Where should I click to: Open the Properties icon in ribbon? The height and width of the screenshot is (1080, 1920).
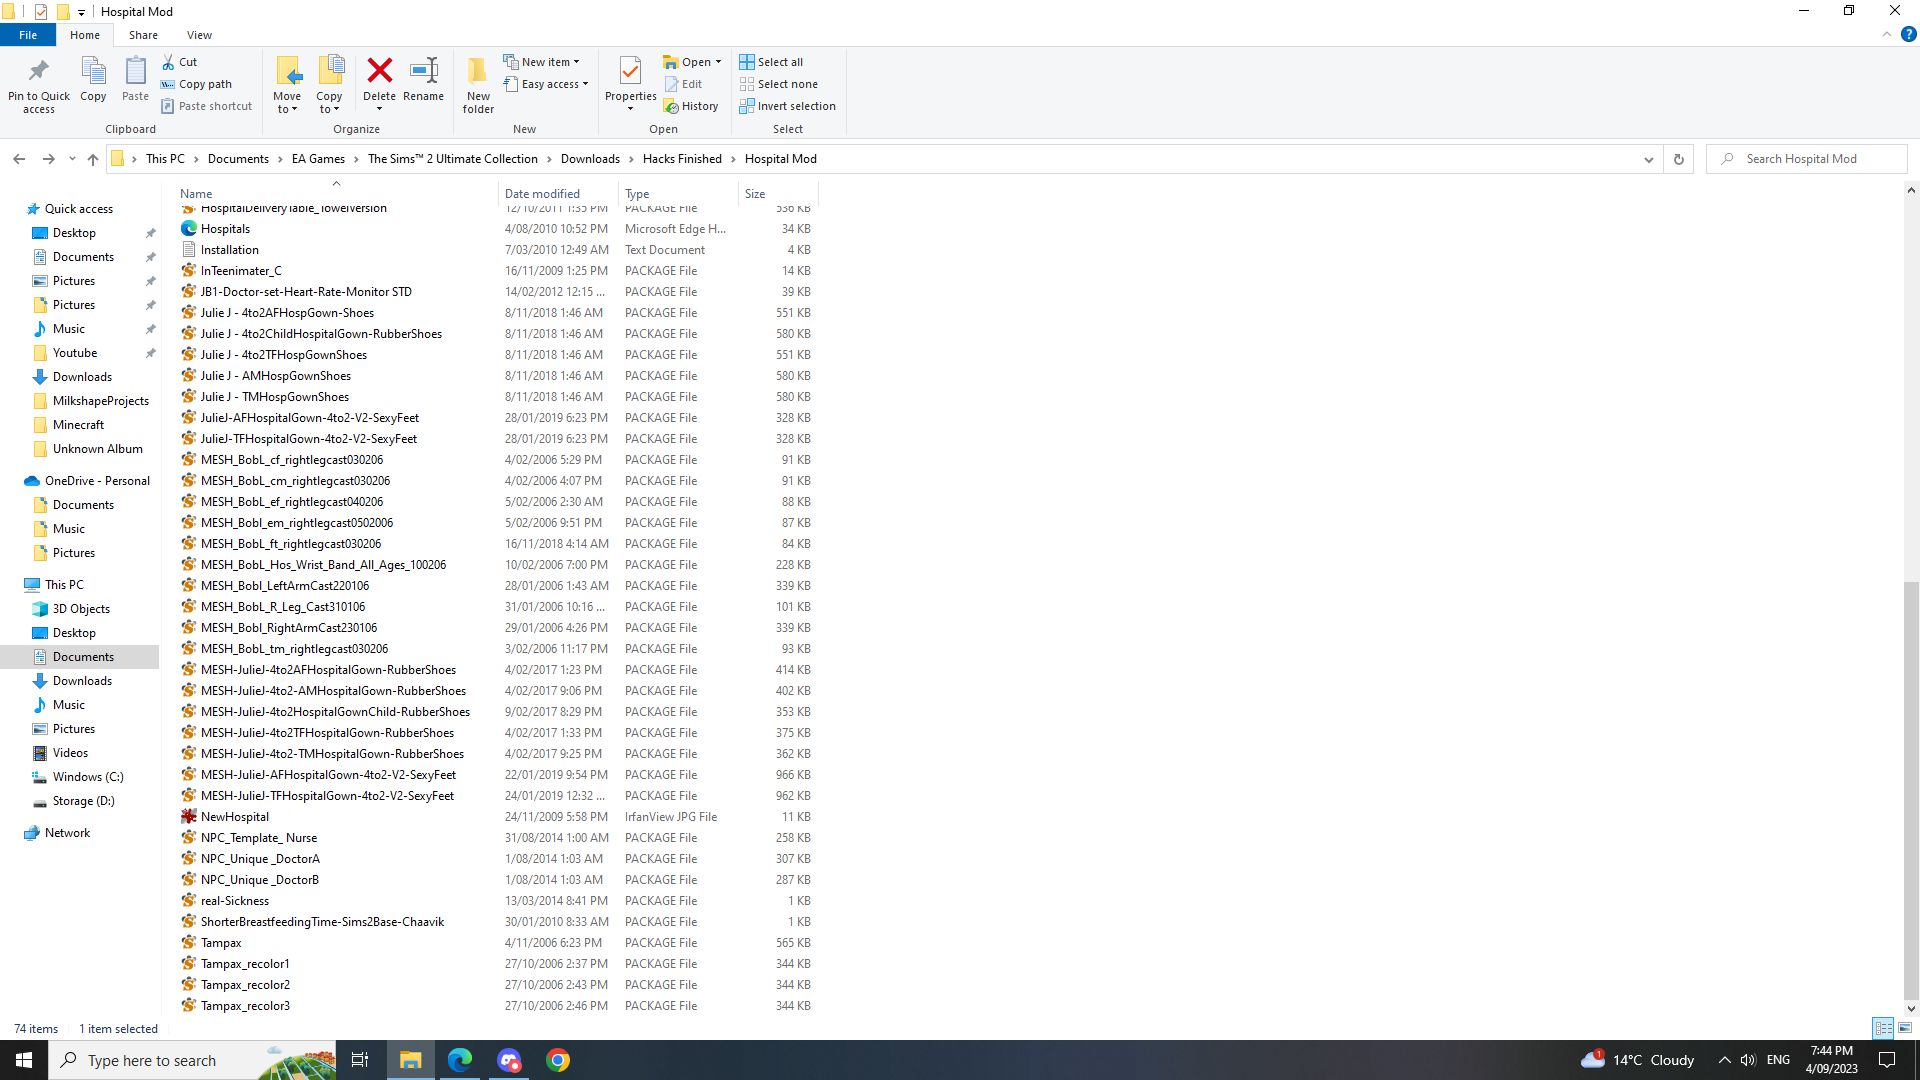[630, 72]
